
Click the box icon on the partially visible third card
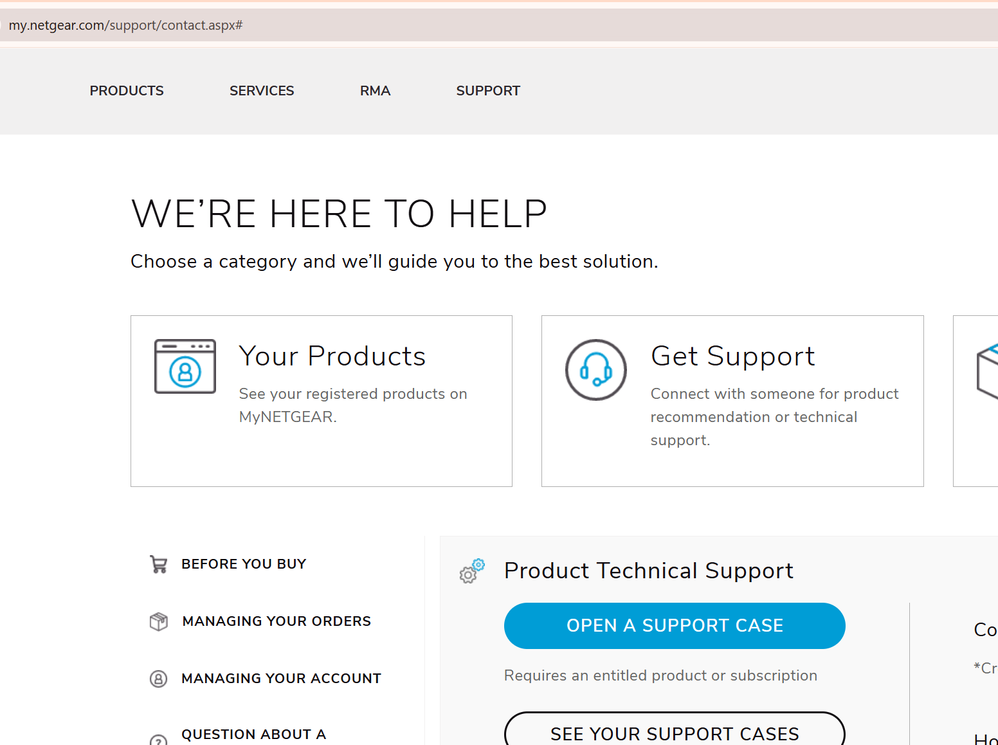(987, 371)
